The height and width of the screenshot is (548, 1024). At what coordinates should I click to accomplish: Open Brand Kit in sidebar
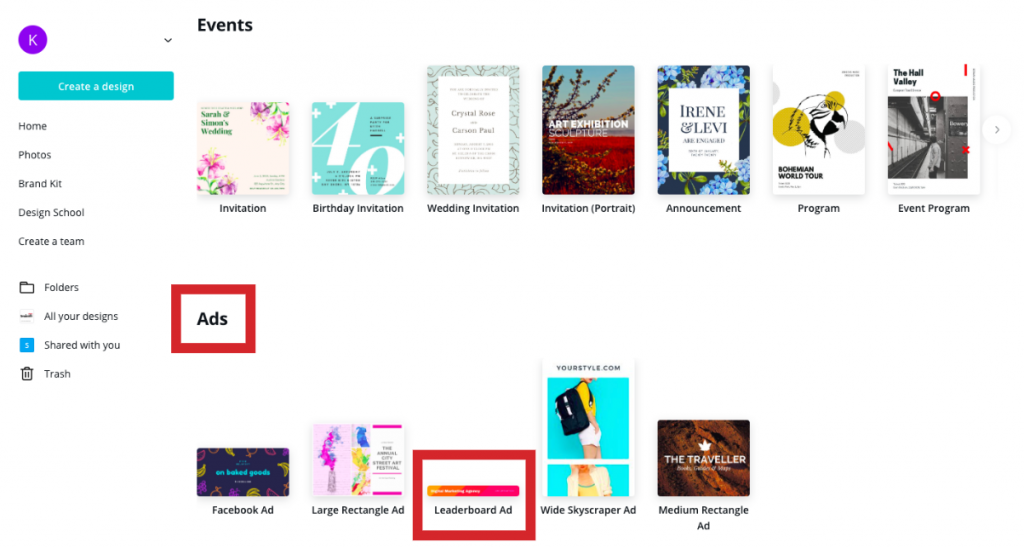[40, 184]
